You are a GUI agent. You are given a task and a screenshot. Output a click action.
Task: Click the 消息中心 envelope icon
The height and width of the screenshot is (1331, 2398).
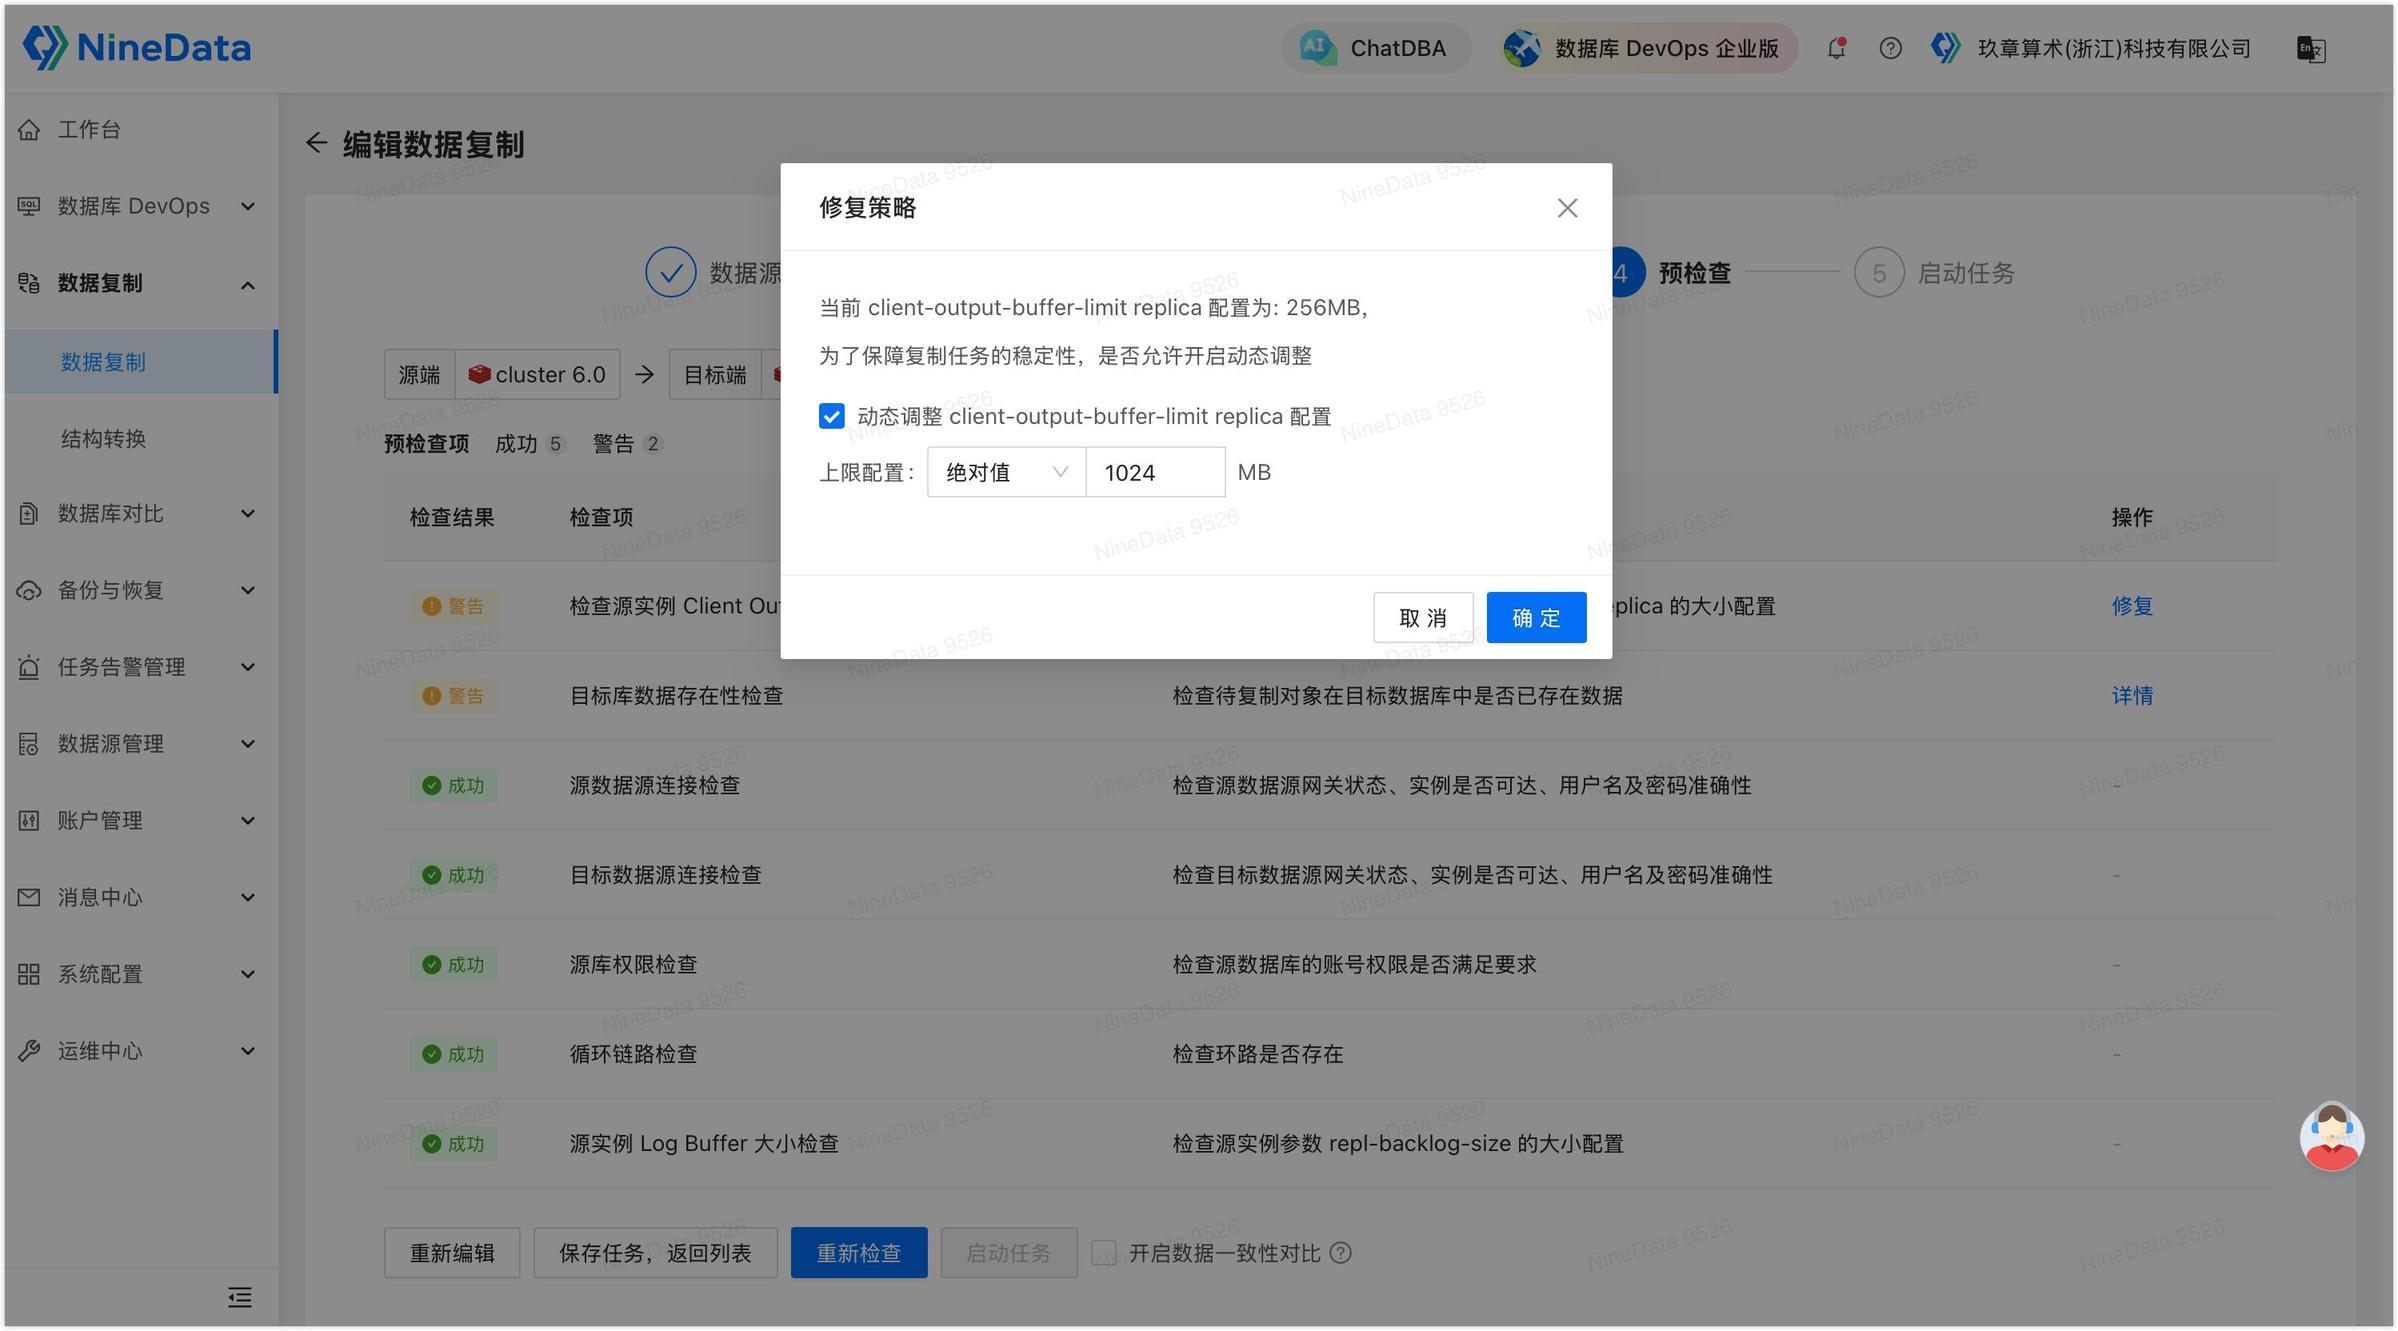pyautogui.click(x=29, y=897)
